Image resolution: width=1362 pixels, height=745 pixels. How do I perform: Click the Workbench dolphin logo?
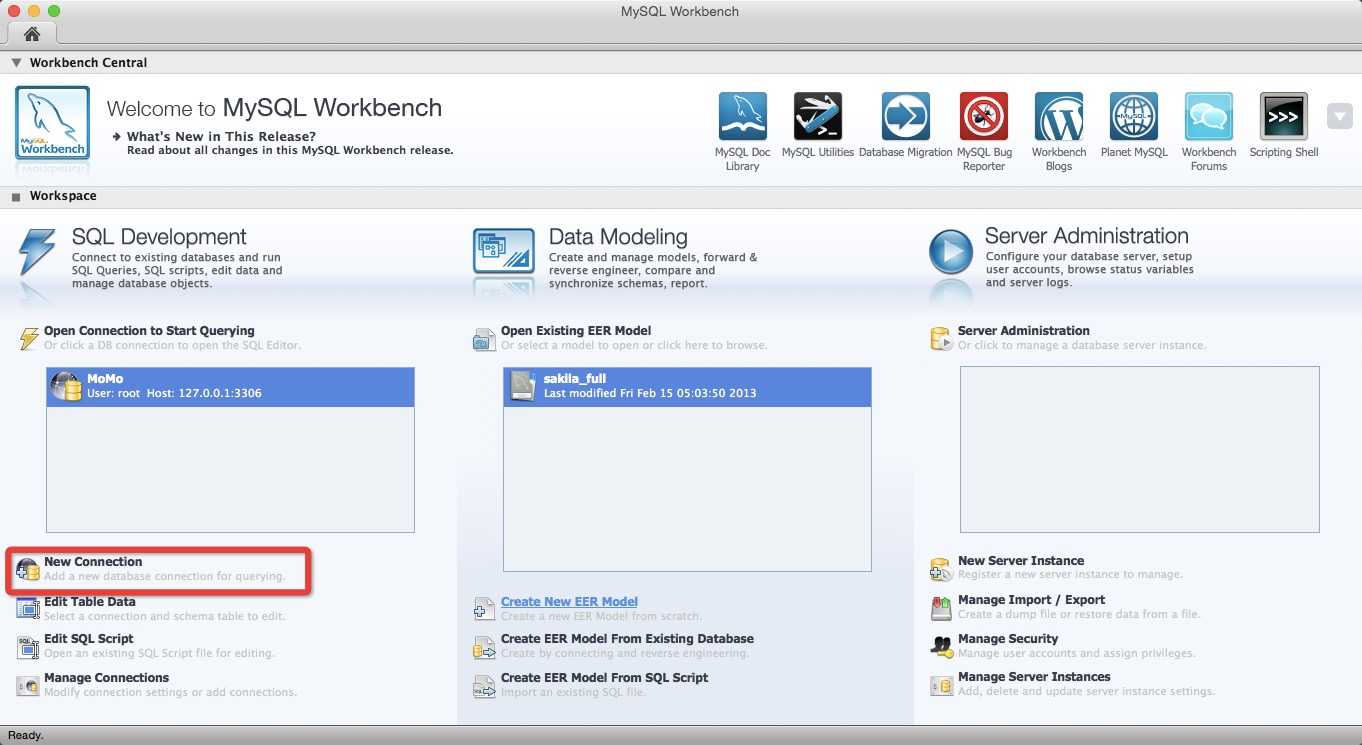[53, 123]
